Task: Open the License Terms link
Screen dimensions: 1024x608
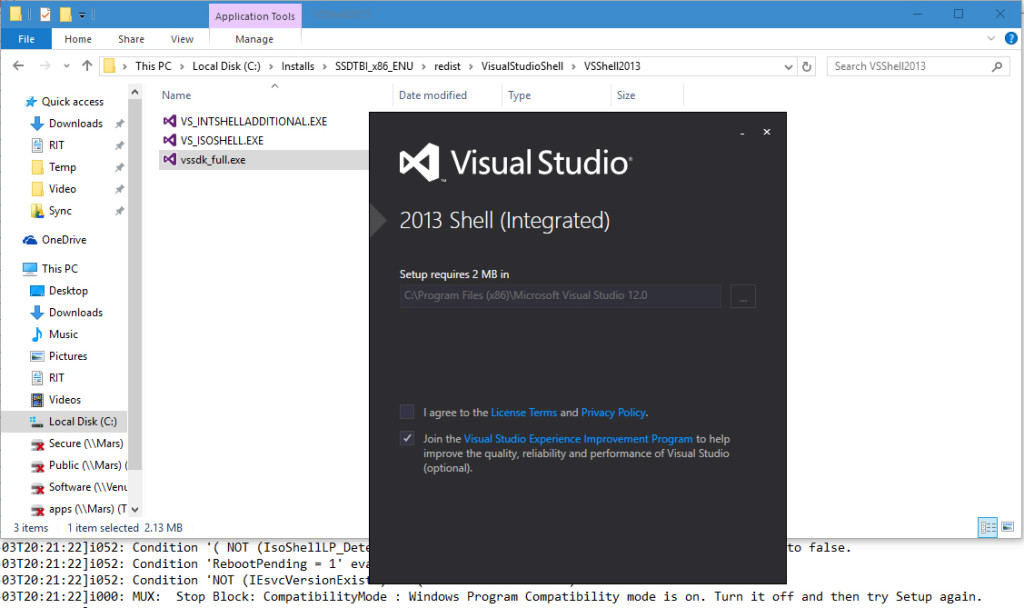Action: pyautogui.click(x=524, y=412)
